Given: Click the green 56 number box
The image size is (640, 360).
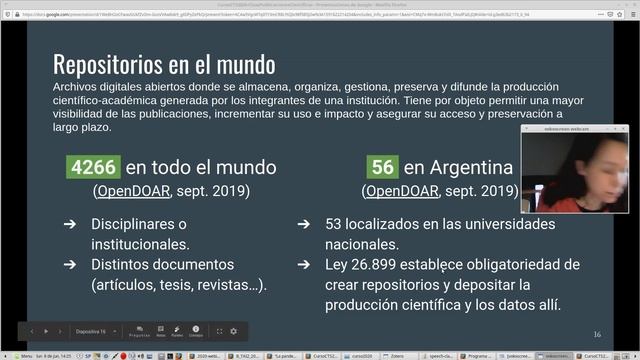Looking at the screenshot, I should [x=382, y=167].
